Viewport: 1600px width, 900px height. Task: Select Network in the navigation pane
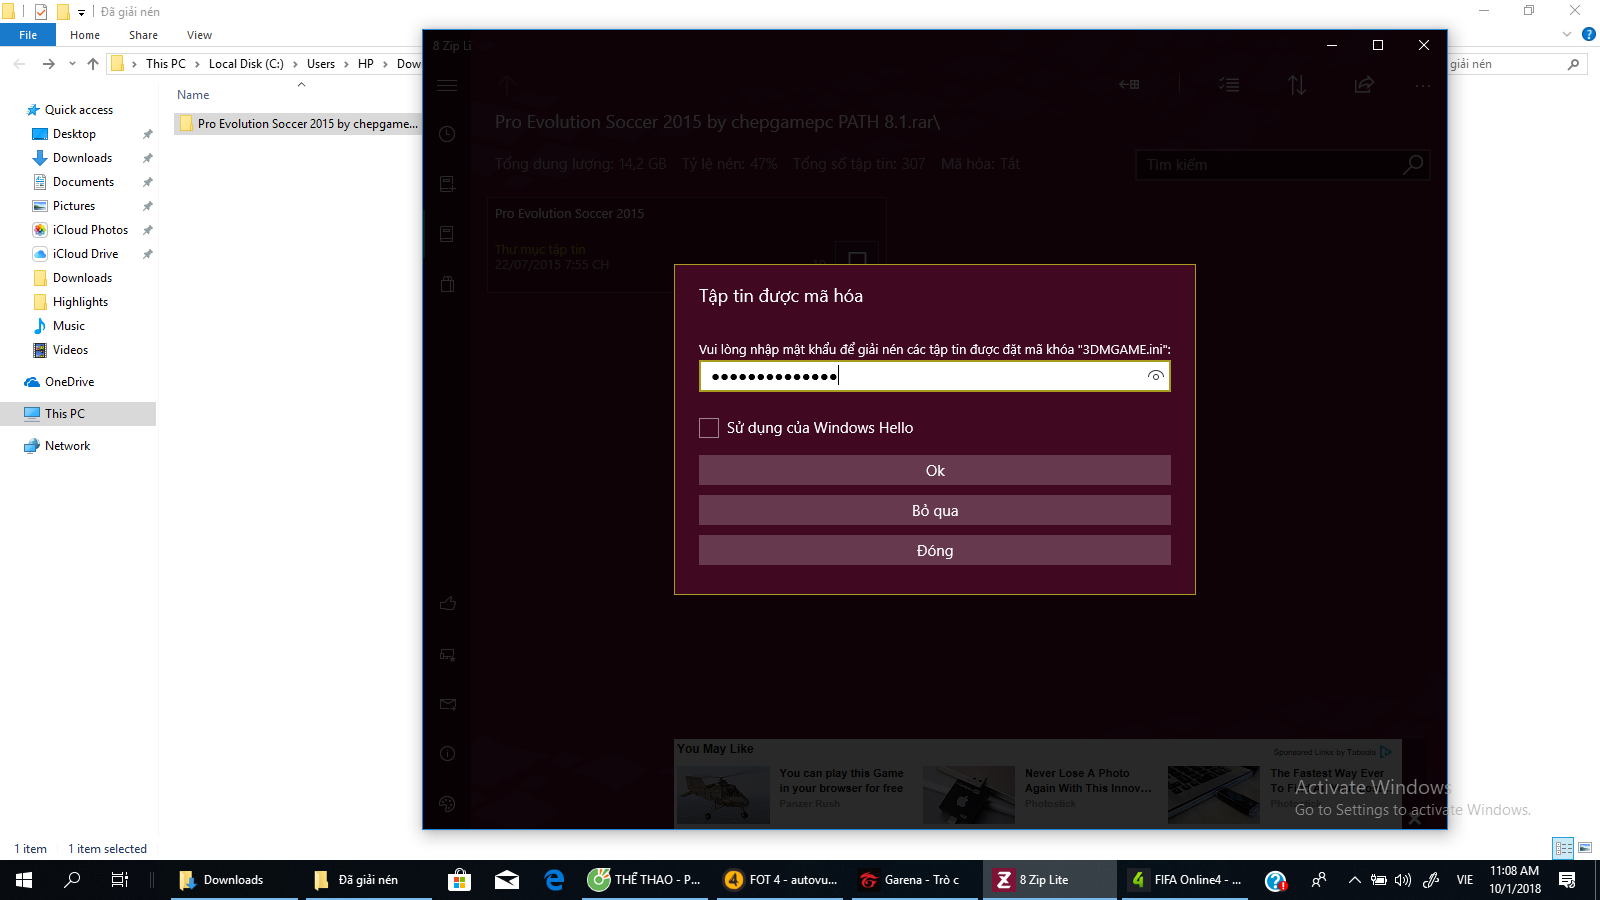point(67,446)
